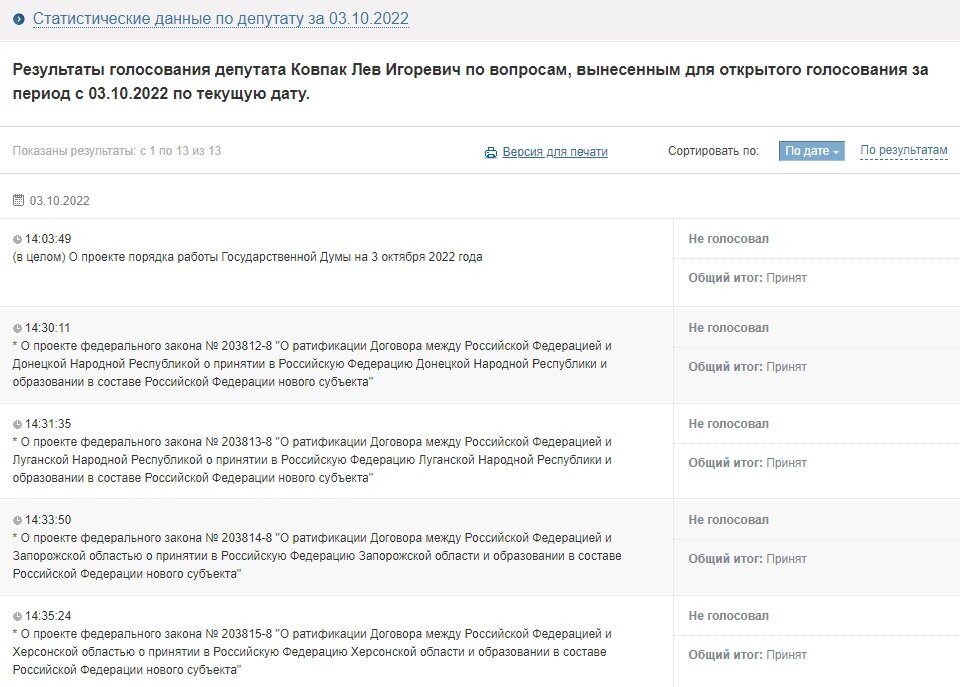This screenshot has width=960, height=687.
Task: Open Статистические данные по депутату link
Action: 220,19
